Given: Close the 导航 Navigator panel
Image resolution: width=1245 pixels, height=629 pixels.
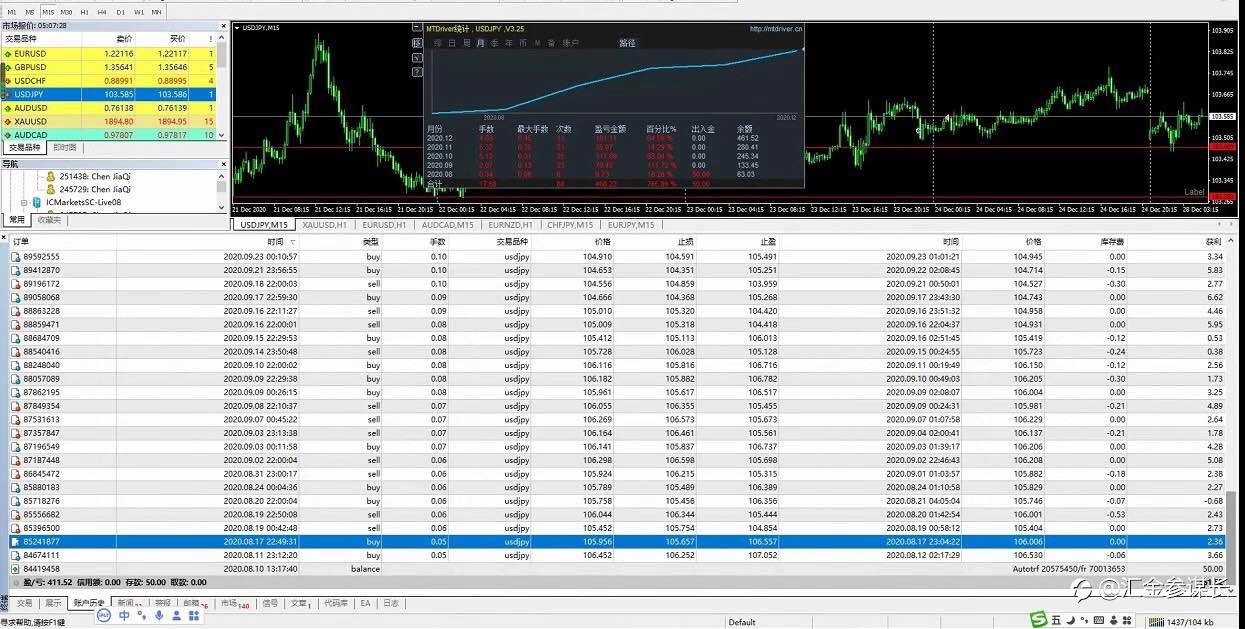Looking at the screenshot, I should pyautogui.click(x=222, y=163).
